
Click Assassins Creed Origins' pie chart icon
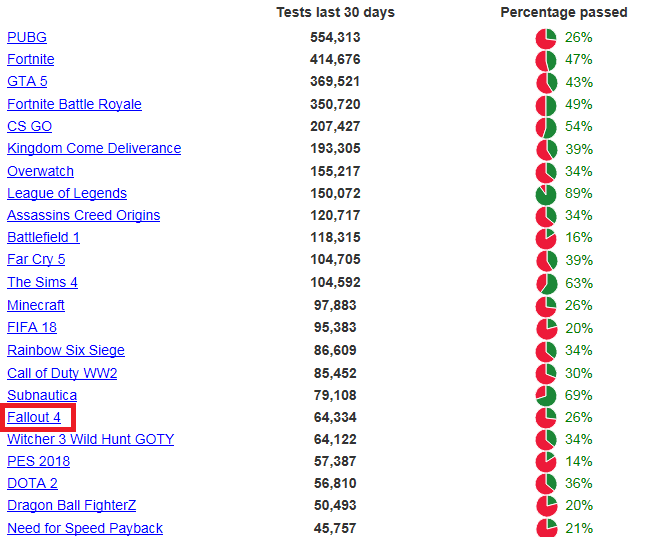click(546, 216)
